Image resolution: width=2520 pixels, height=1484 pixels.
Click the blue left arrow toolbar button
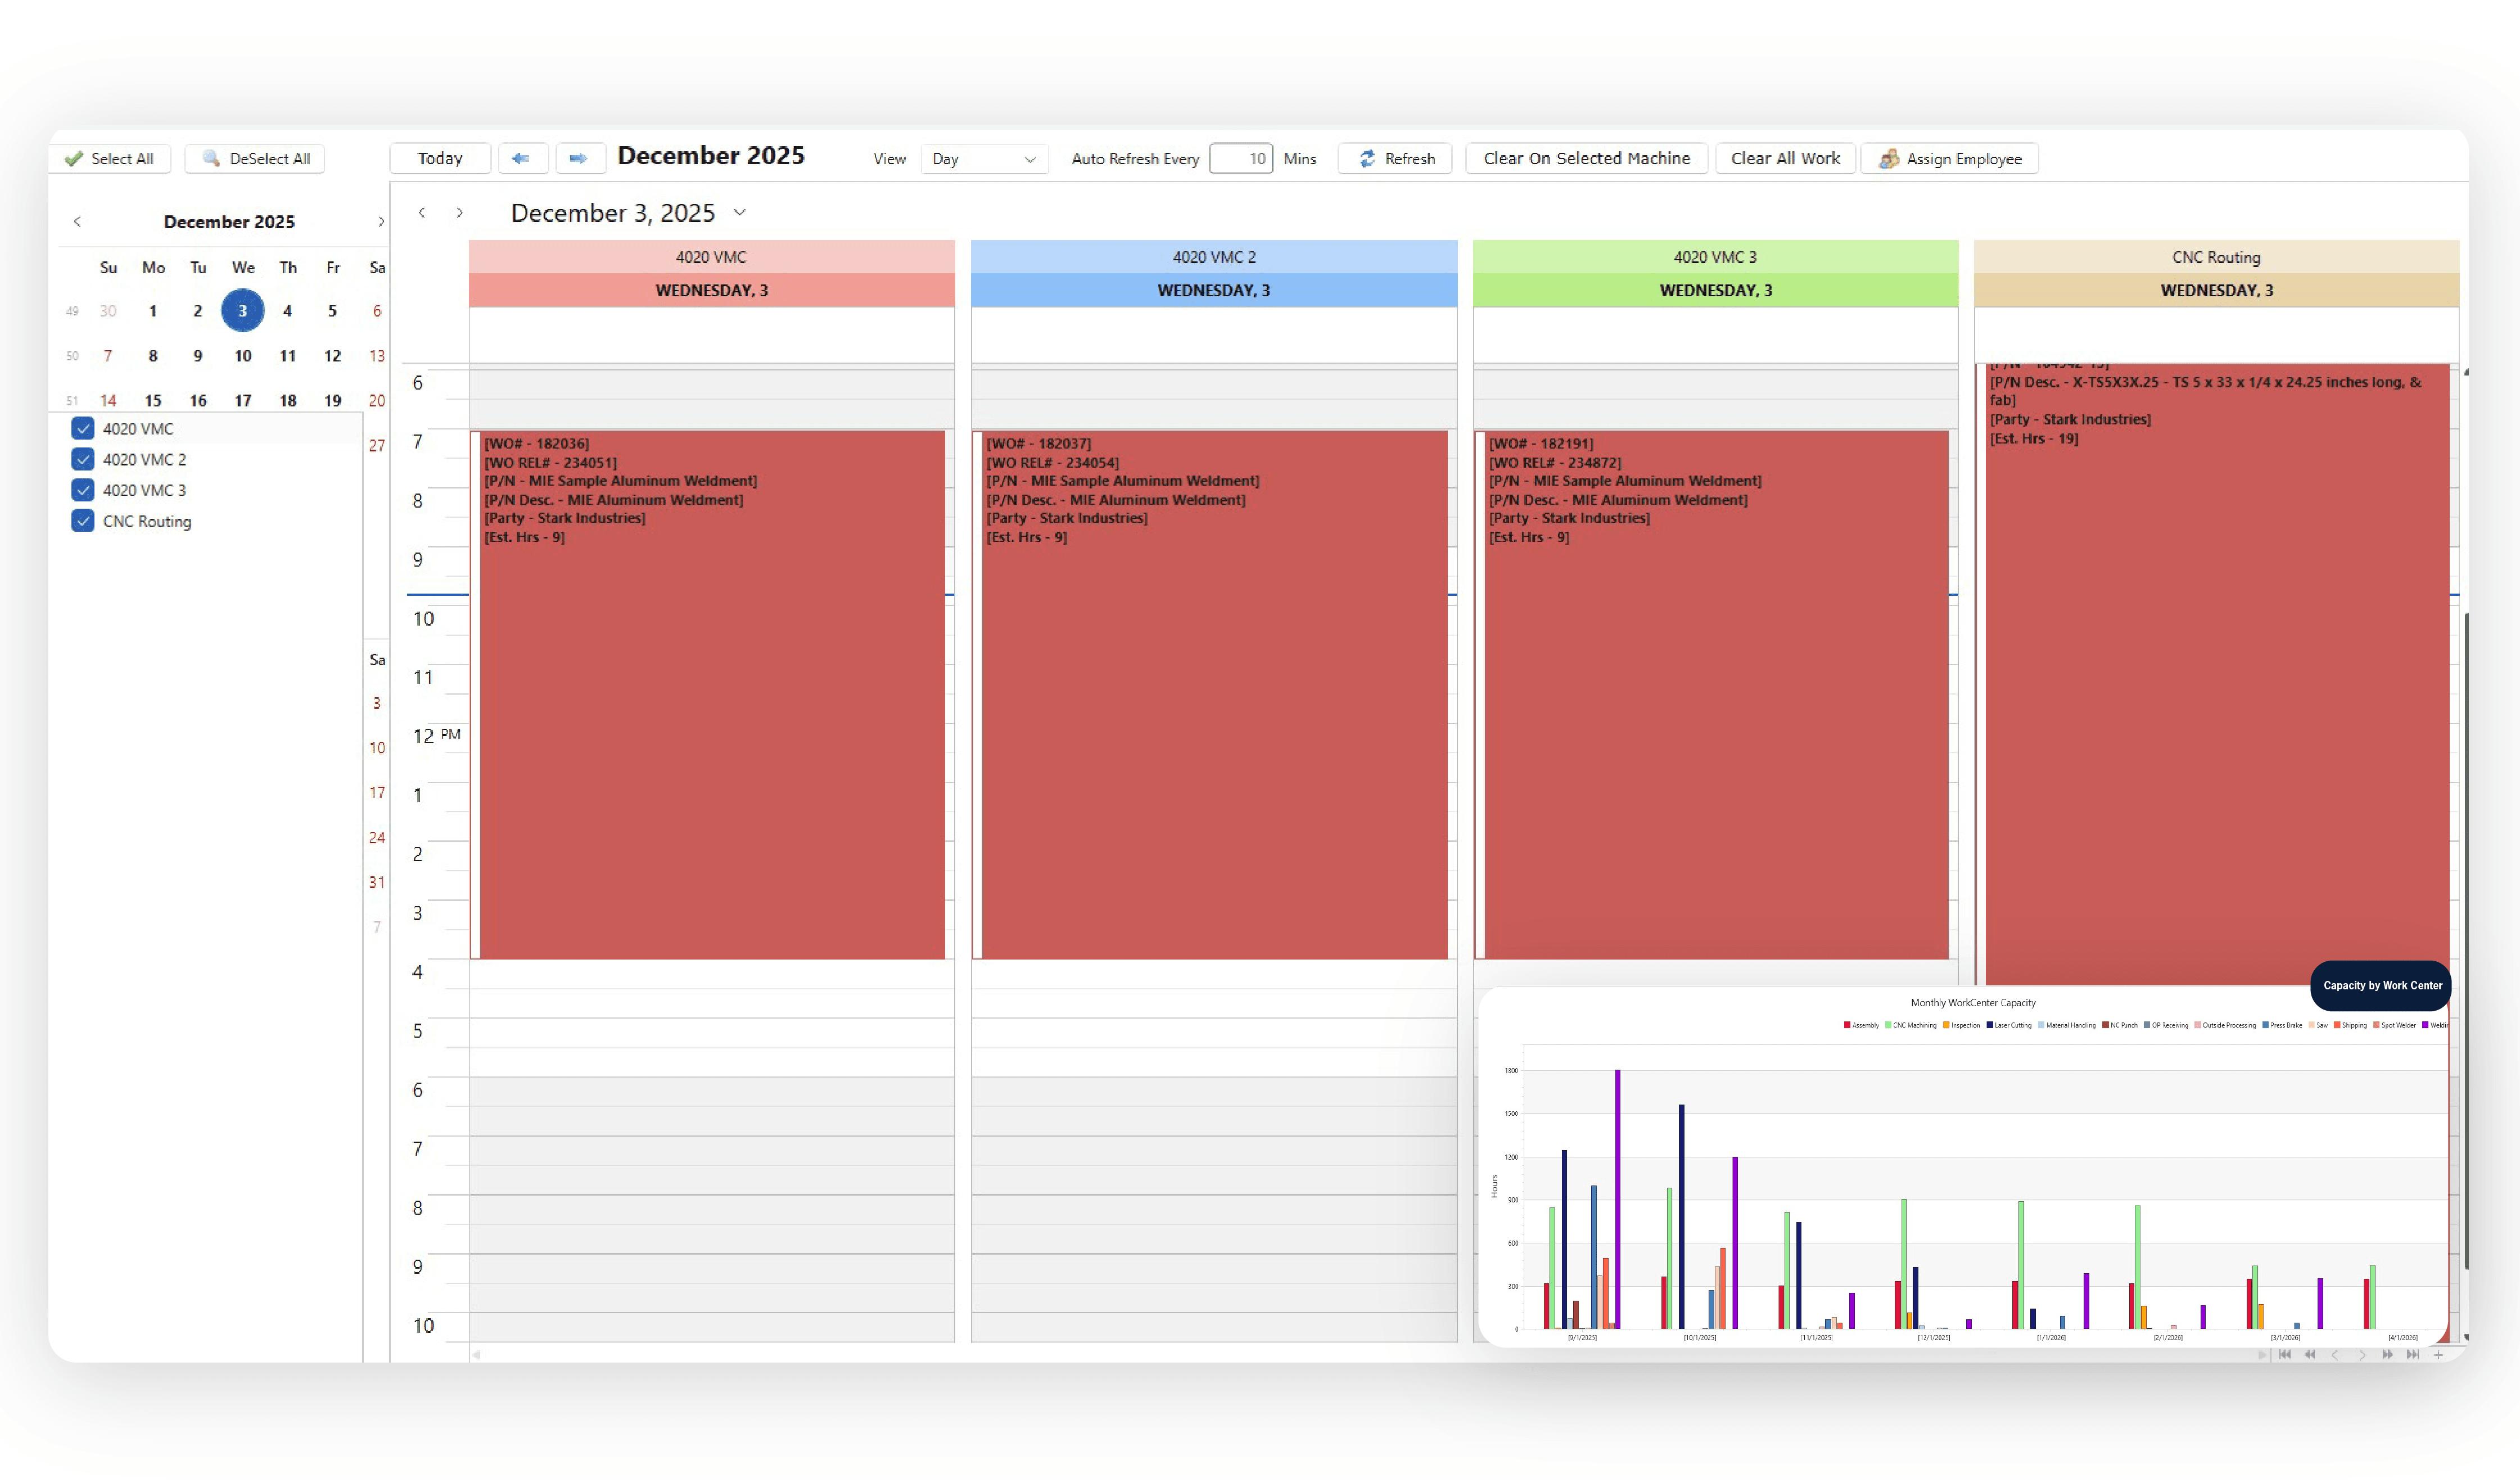click(522, 158)
